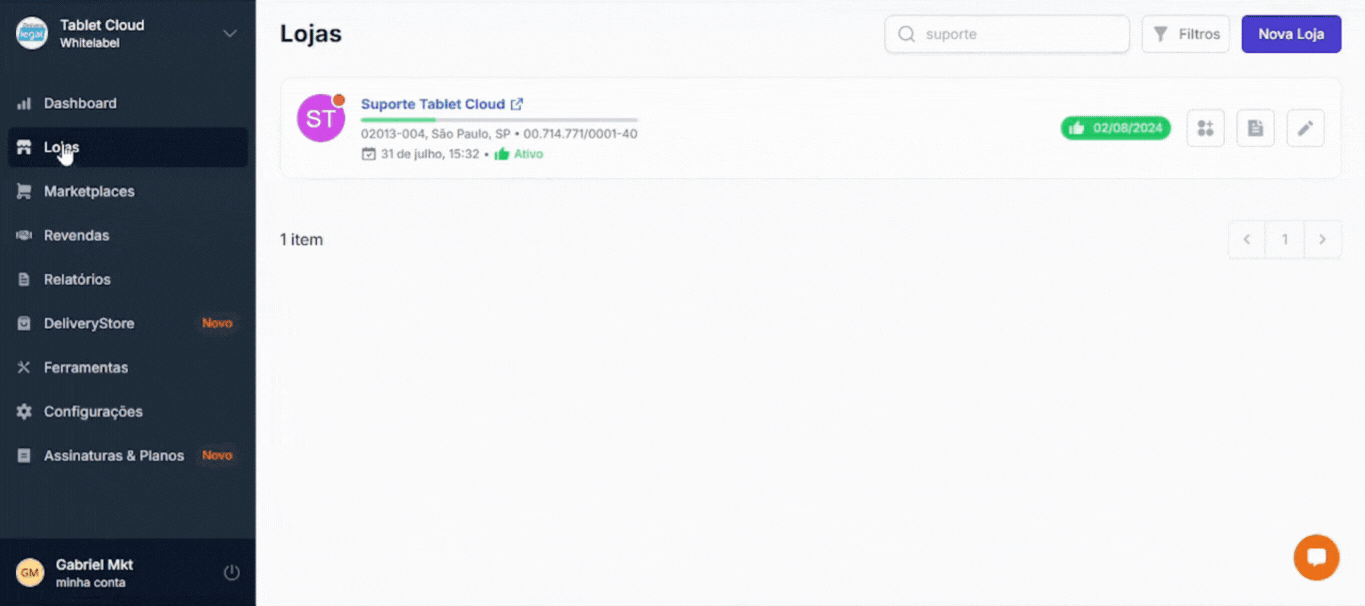Go to next page chevron

point(1322,240)
